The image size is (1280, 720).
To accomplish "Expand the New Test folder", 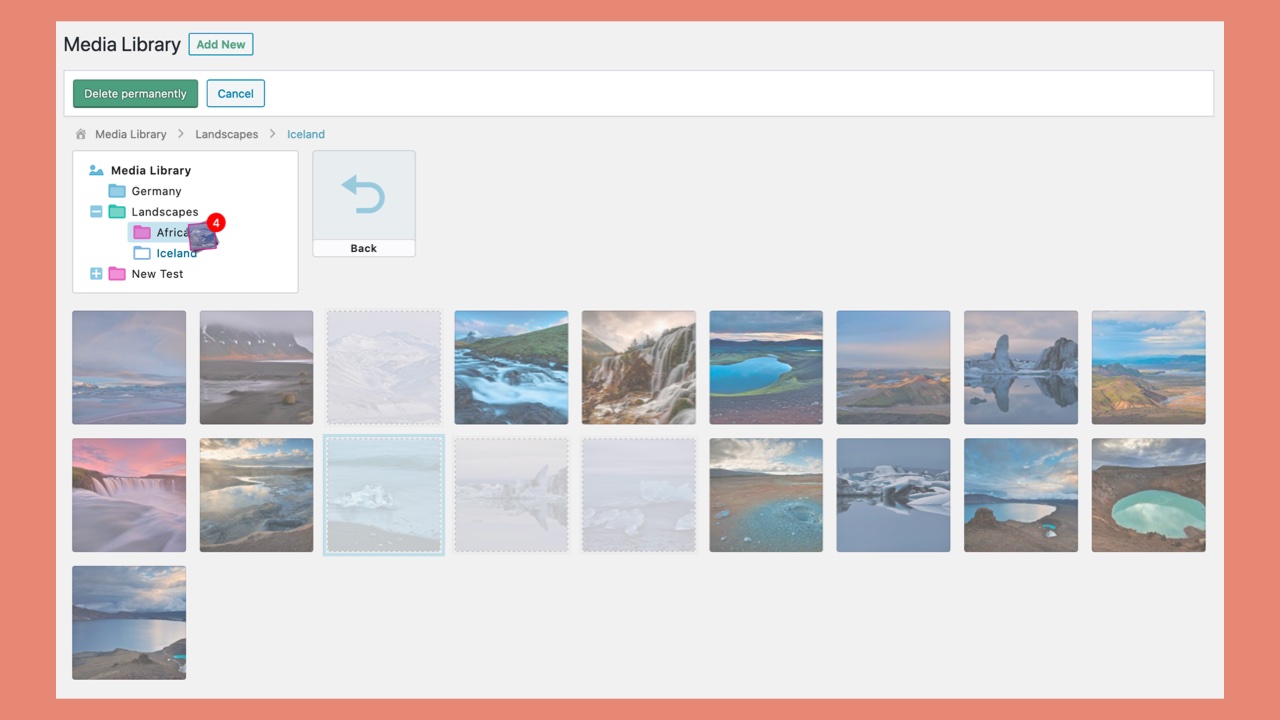I will pos(96,274).
